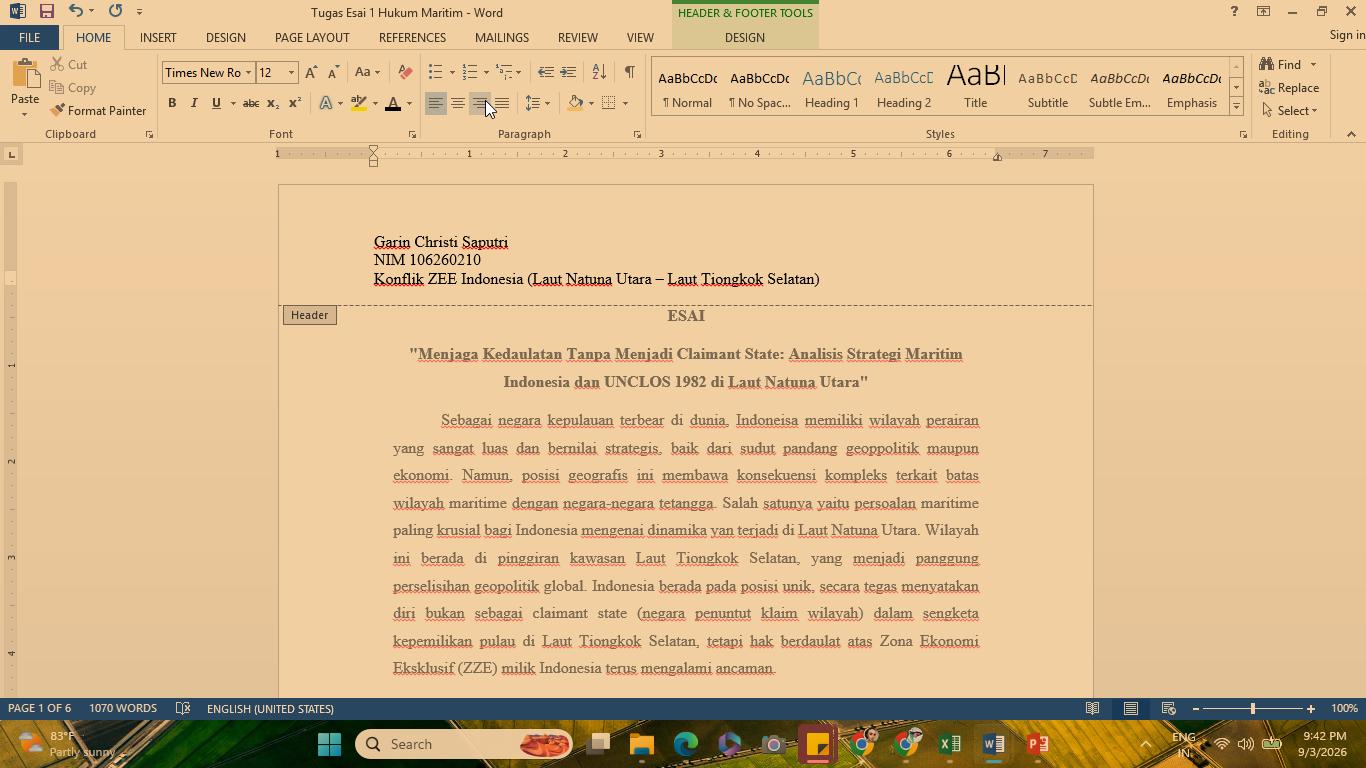This screenshot has width=1366, height=768.
Task: Click the Replace button
Action: point(1289,88)
